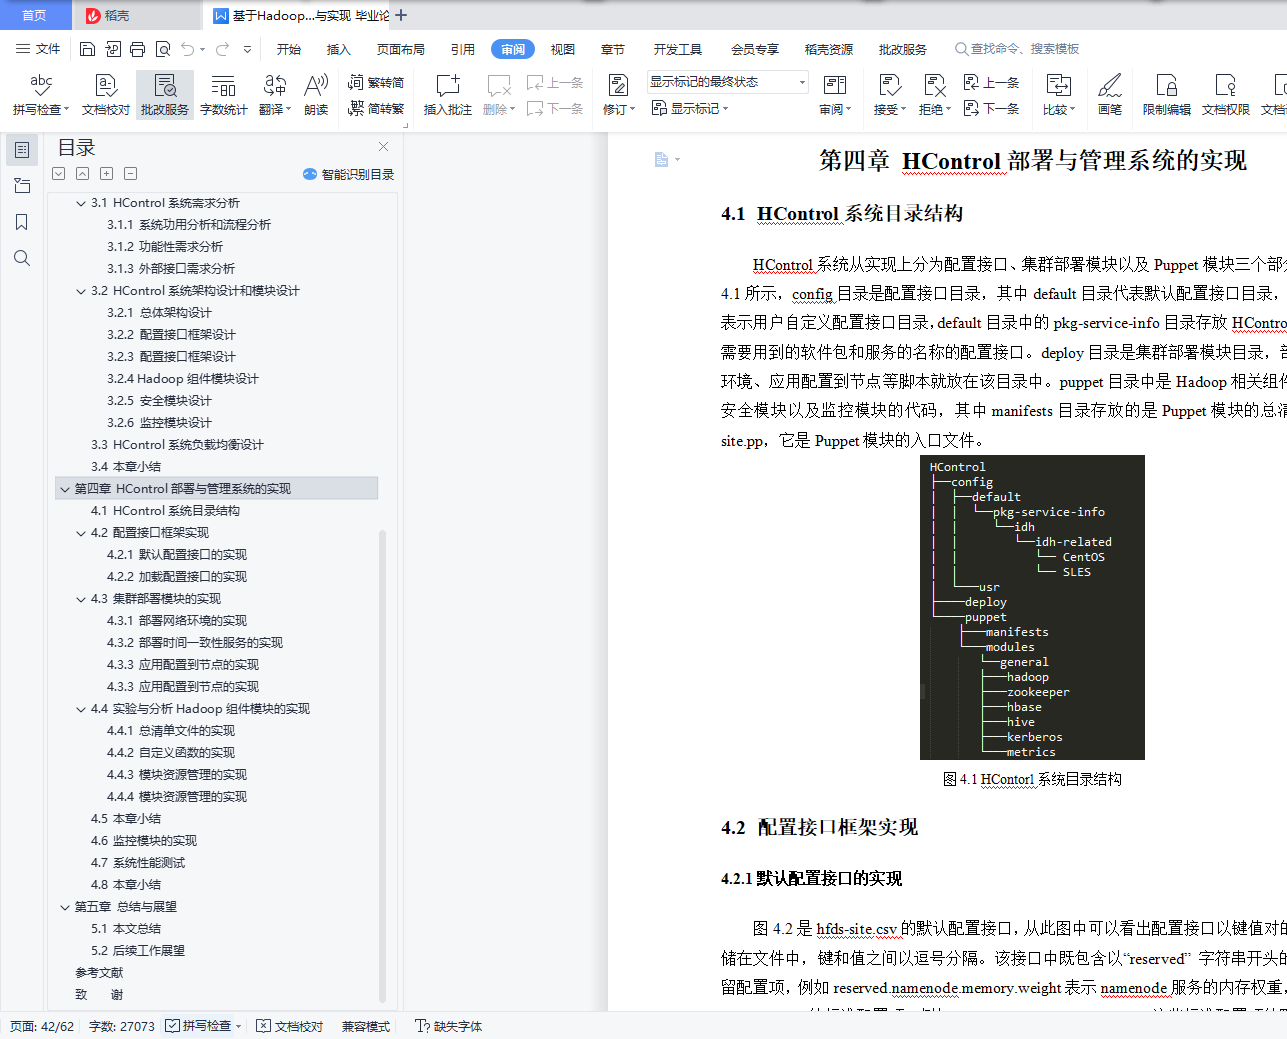Screen dimensions: 1287x1039
Task: Open the 批改服务 tool in ribbon
Action: 165,95
